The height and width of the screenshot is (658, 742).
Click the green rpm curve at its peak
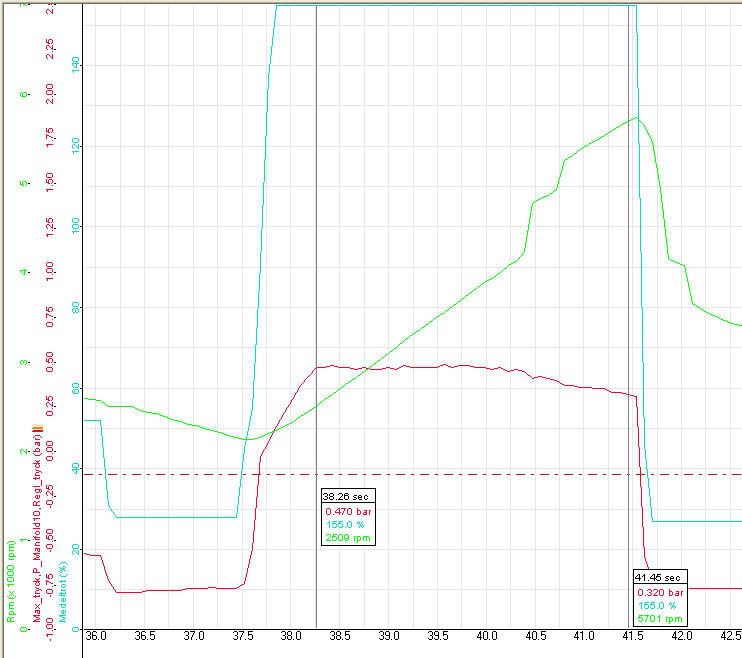point(635,118)
